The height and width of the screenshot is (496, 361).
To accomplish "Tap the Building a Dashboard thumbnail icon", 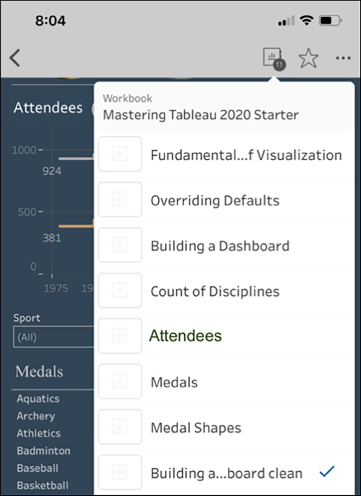I will (120, 245).
